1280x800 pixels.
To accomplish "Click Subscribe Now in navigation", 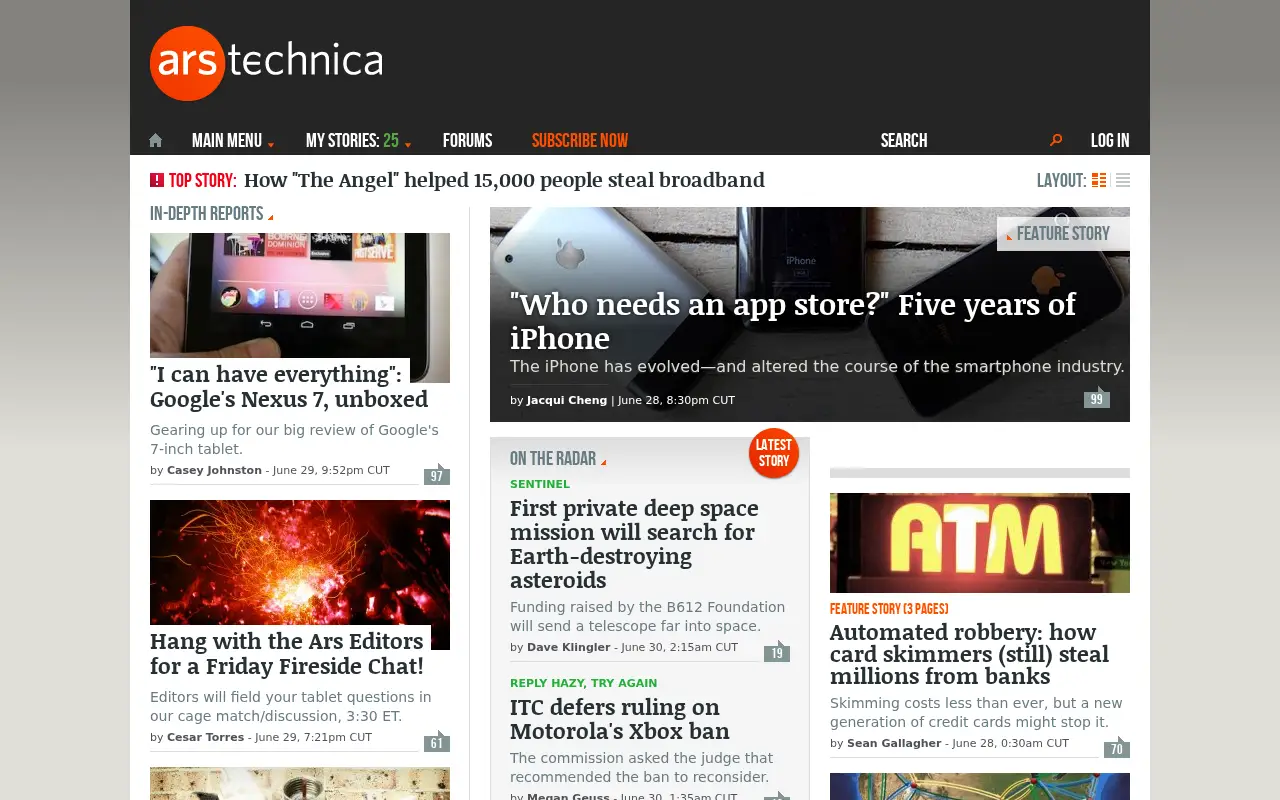I will (580, 140).
